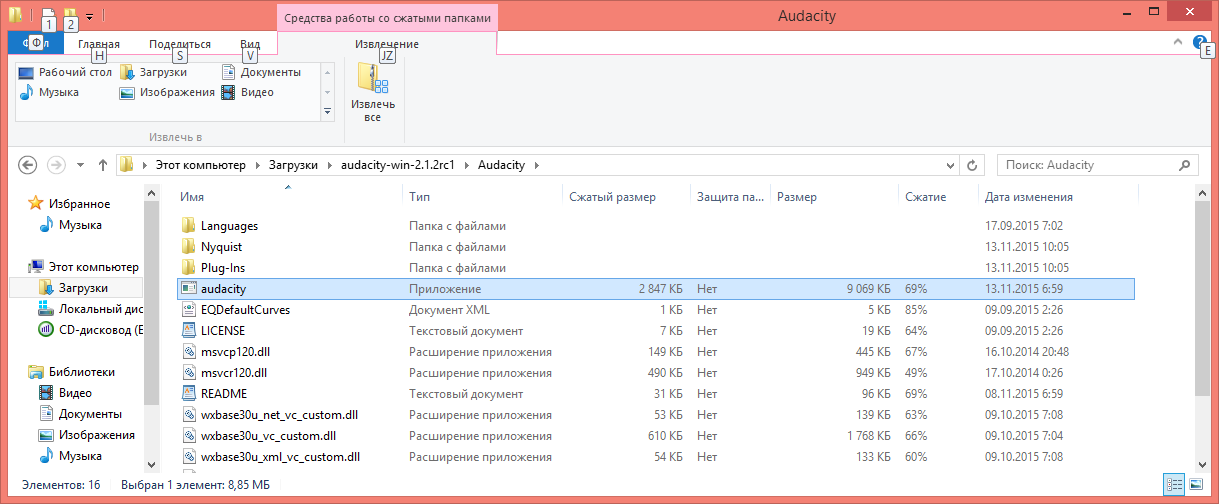Open the Help question mark icon
Image resolution: width=1219 pixels, height=504 pixels.
click(1199, 42)
